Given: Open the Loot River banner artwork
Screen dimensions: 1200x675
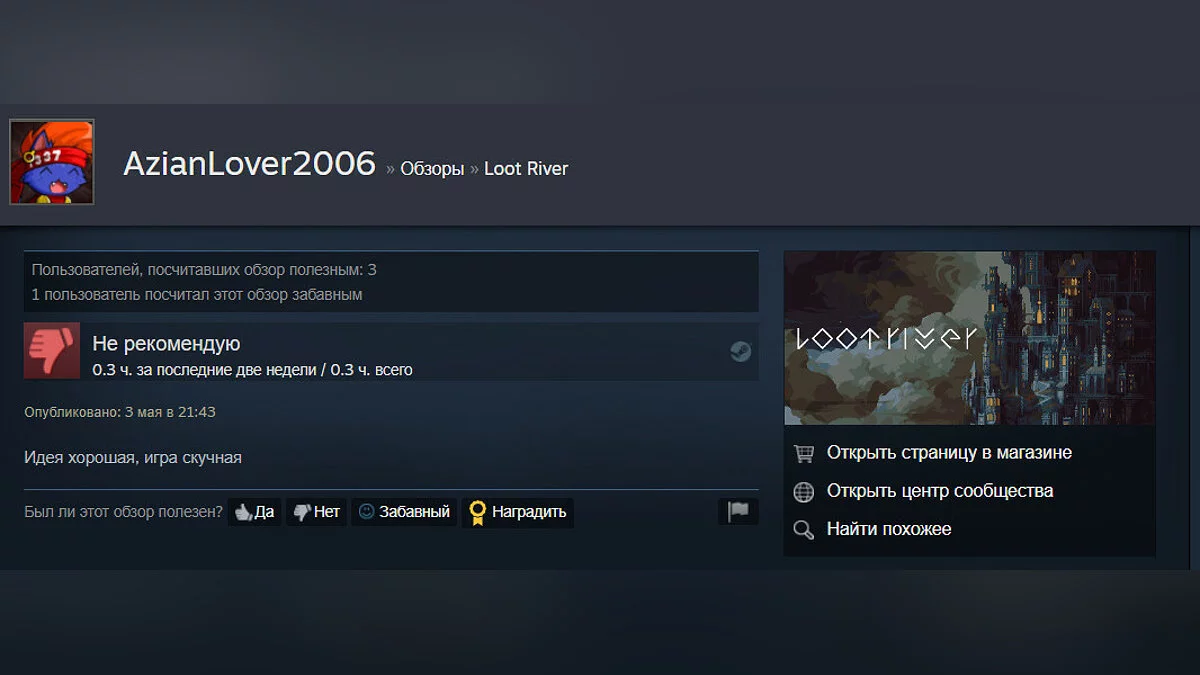Looking at the screenshot, I should (x=969, y=338).
